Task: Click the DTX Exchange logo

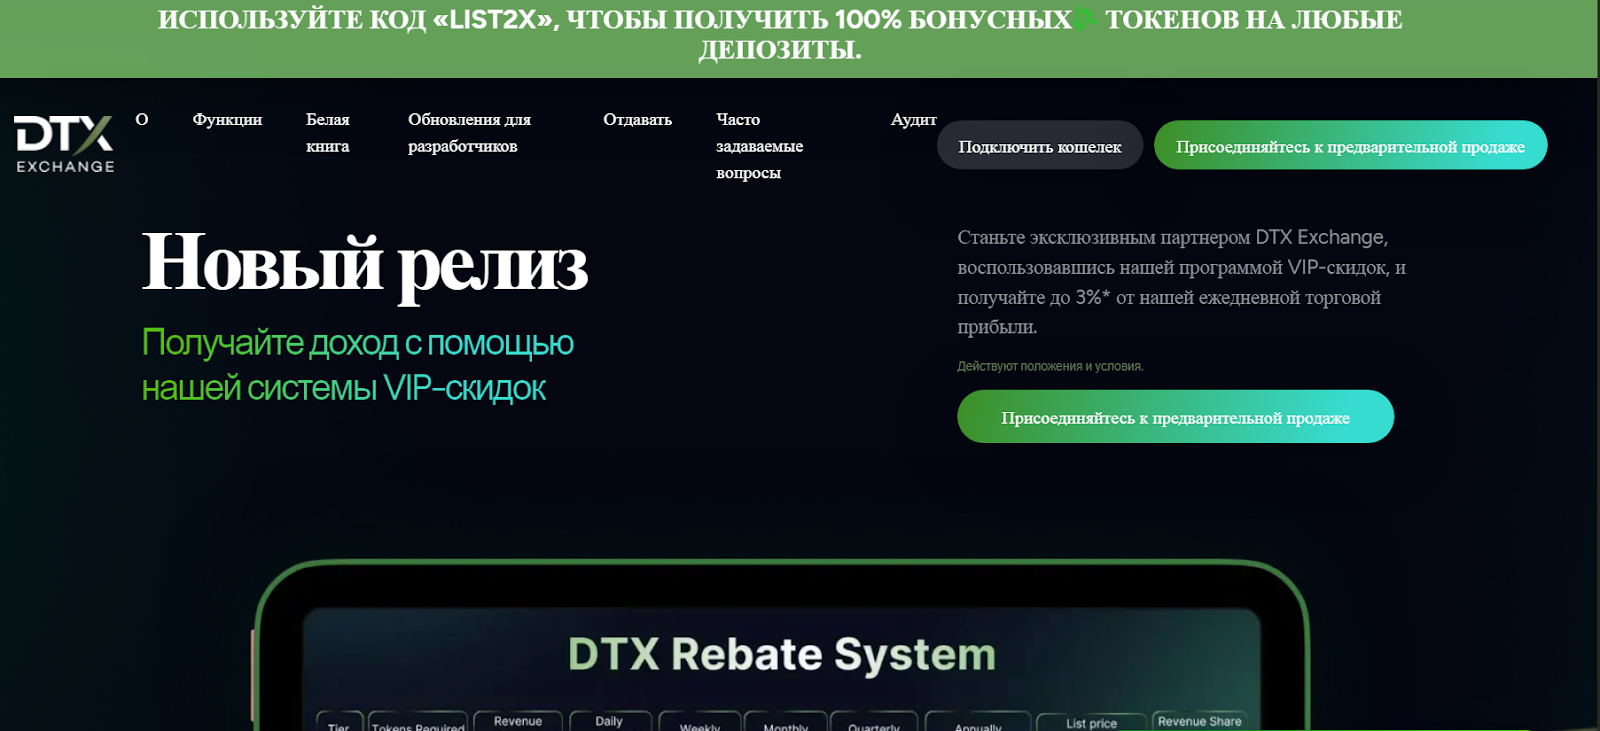Action: [x=64, y=145]
